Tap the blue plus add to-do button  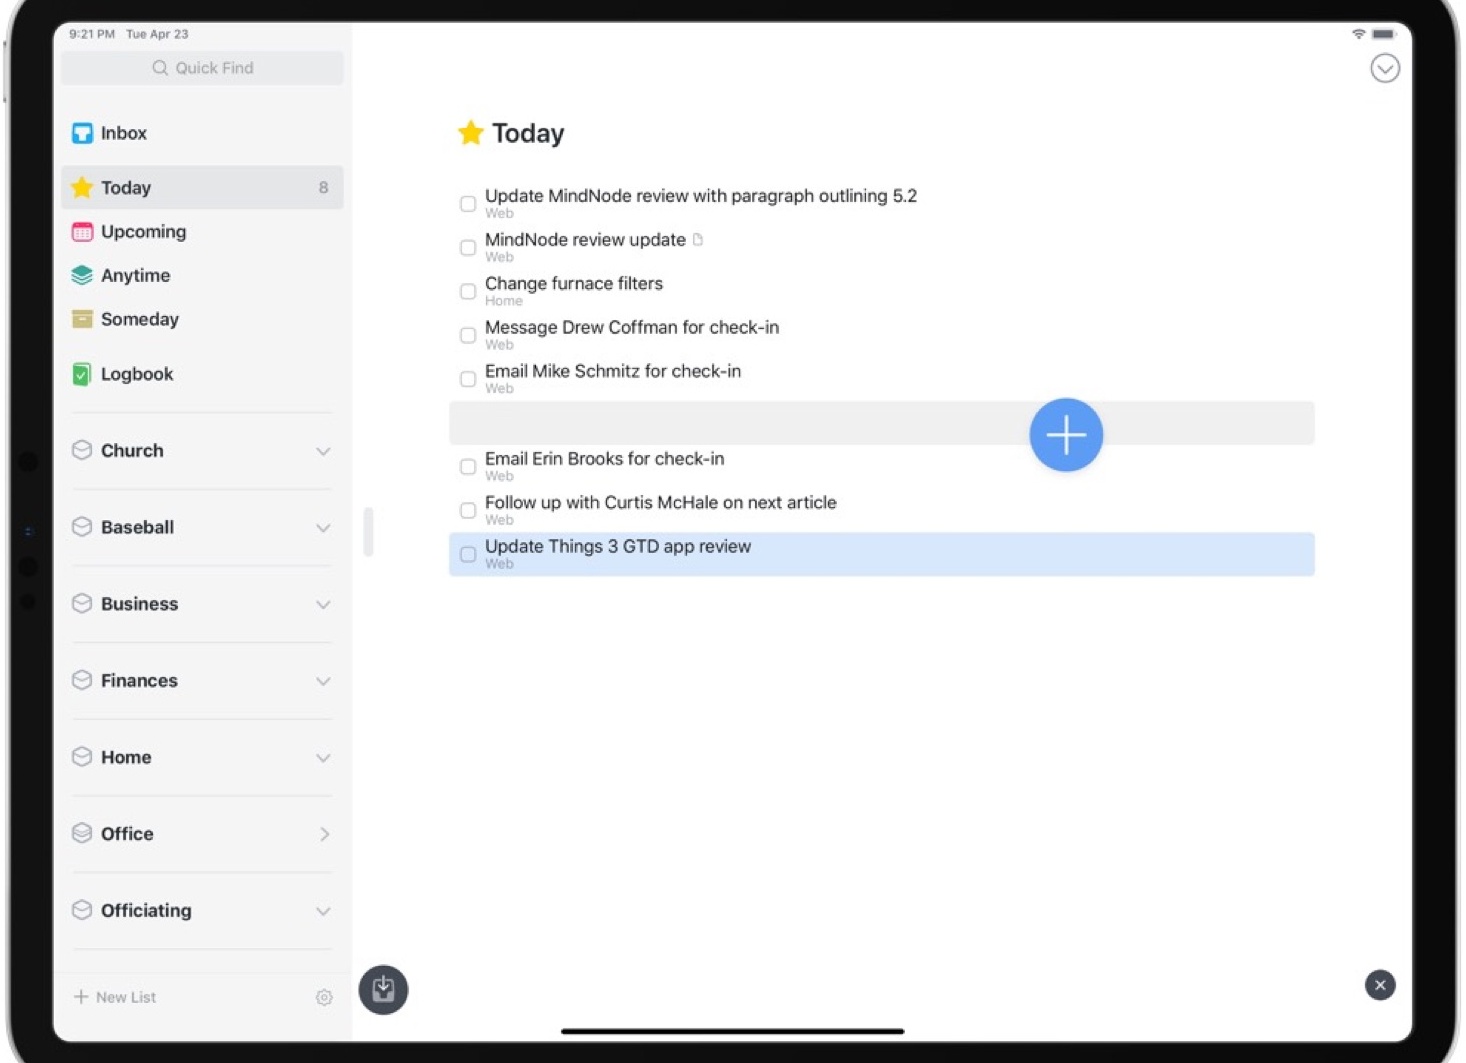coord(1065,435)
